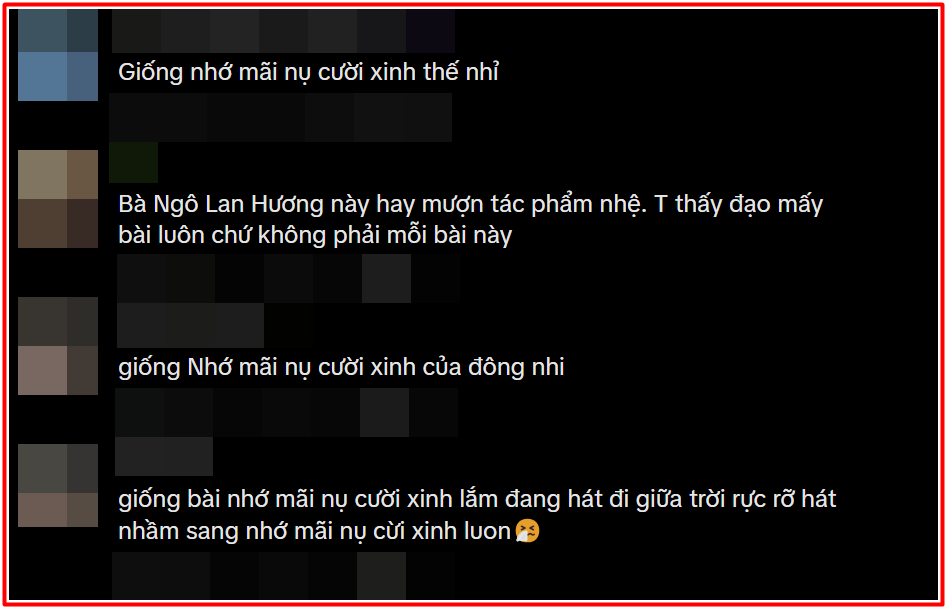Click the blurred action row under the first comment
The height and width of the screenshot is (609, 947).
(281, 117)
